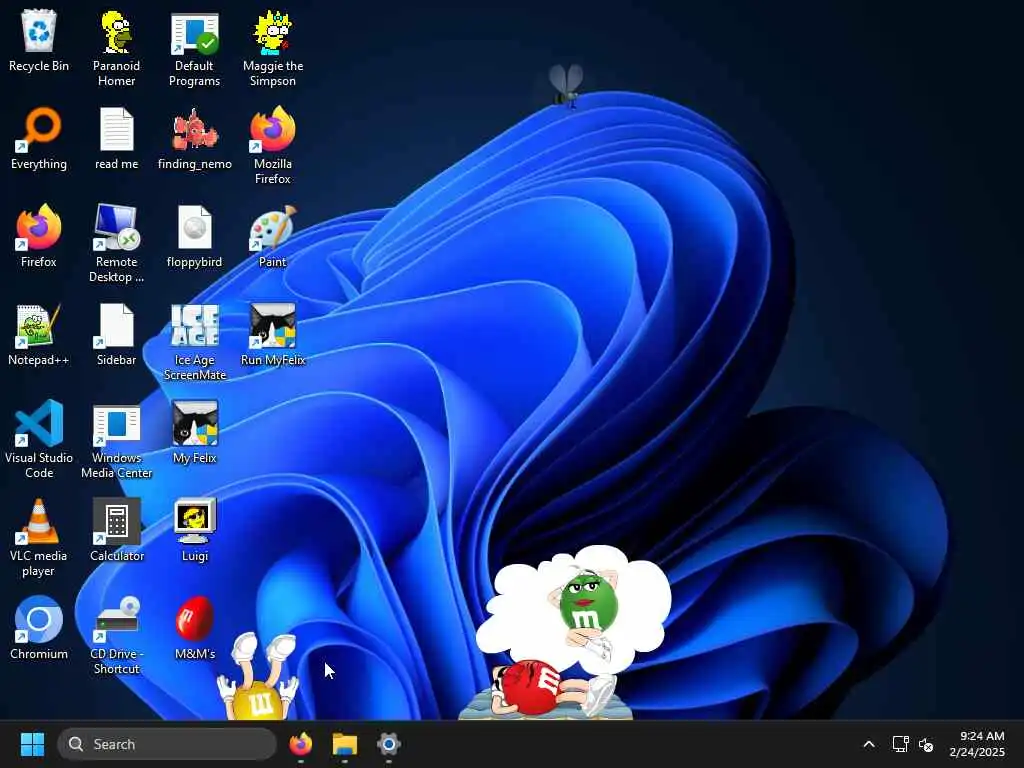
Task: Click the fly screenmate on the wallpaper
Action: coord(566,85)
